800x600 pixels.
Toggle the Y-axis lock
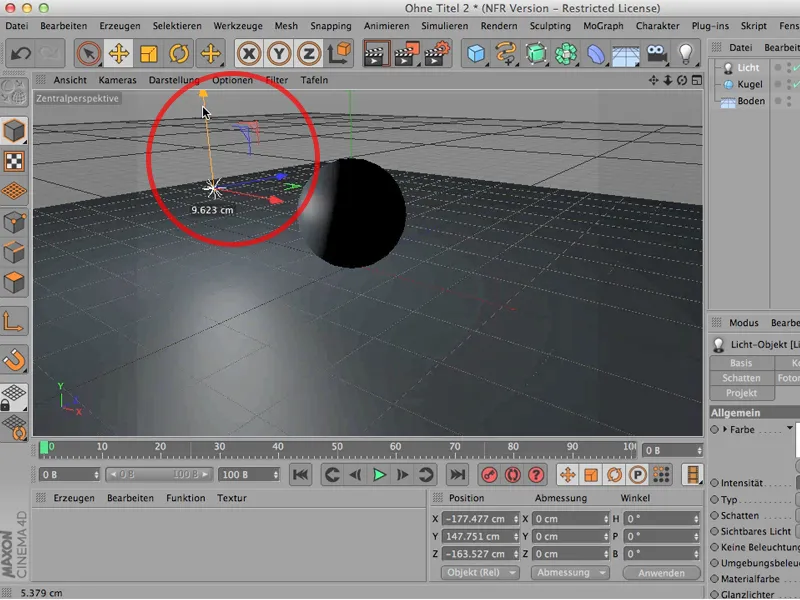click(x=280, y=52)
